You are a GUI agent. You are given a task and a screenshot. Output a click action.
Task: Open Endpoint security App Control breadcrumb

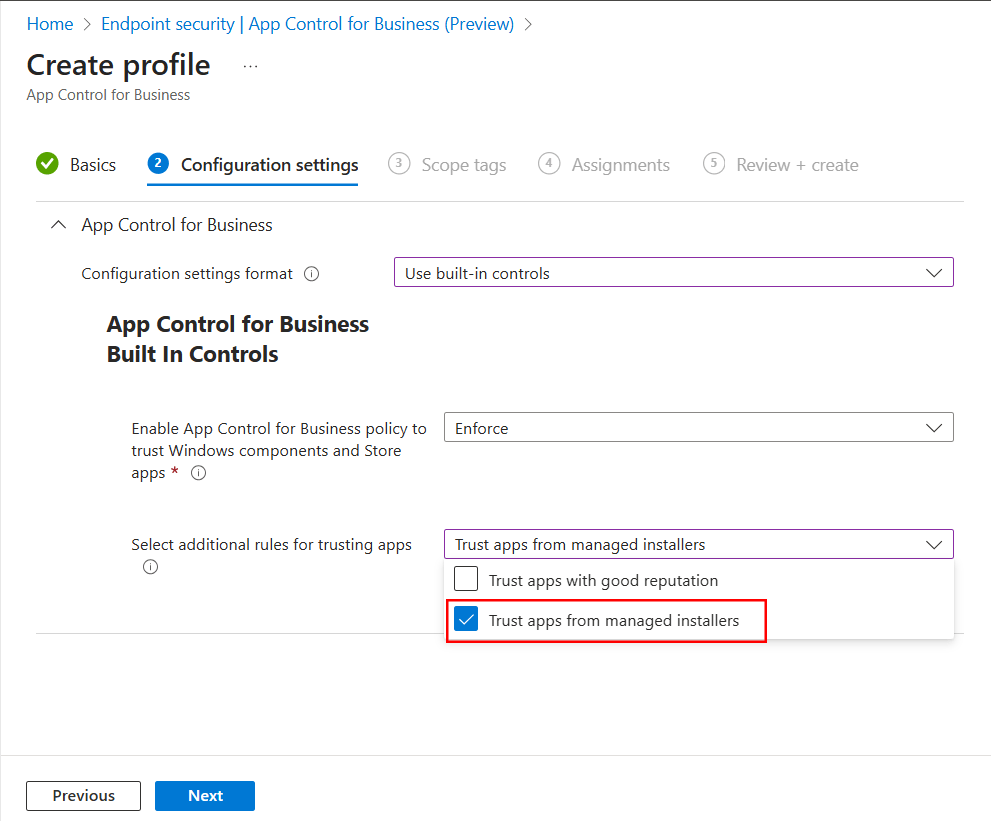pyautogui.click(x=308, y=24)
